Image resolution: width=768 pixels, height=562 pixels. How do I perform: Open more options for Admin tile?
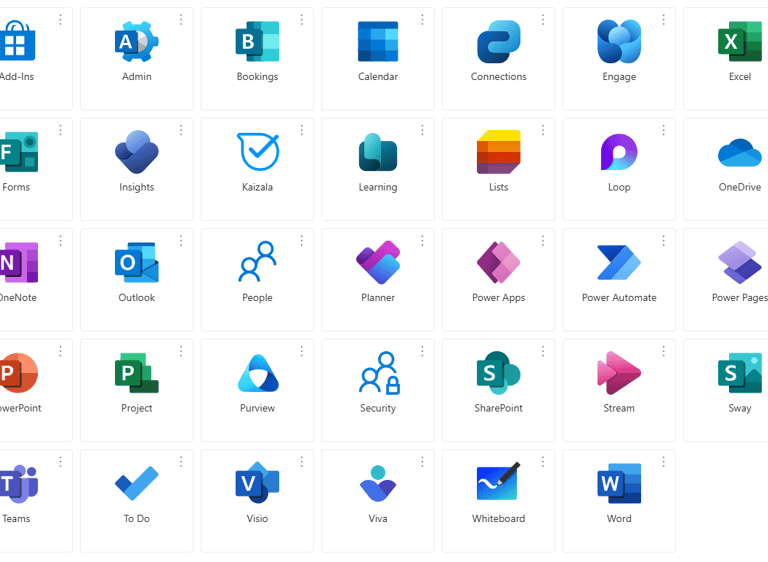181,20
